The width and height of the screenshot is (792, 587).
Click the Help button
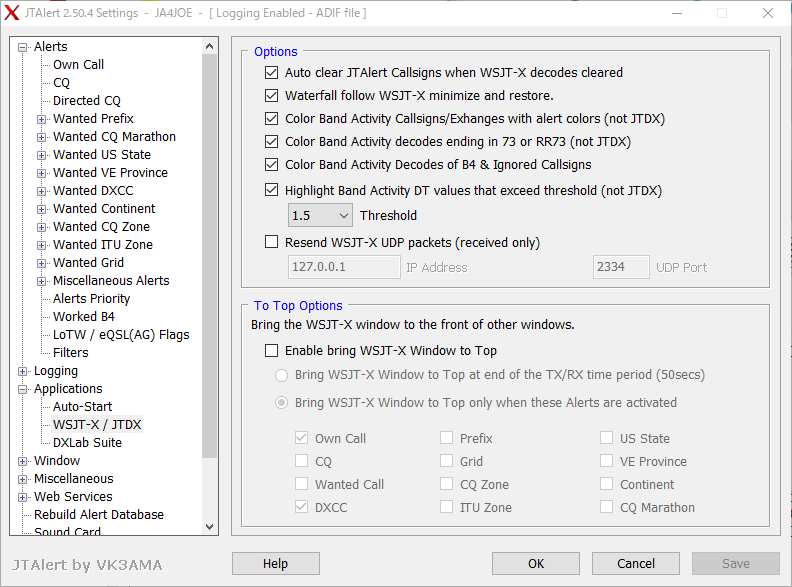click(276, 563)
